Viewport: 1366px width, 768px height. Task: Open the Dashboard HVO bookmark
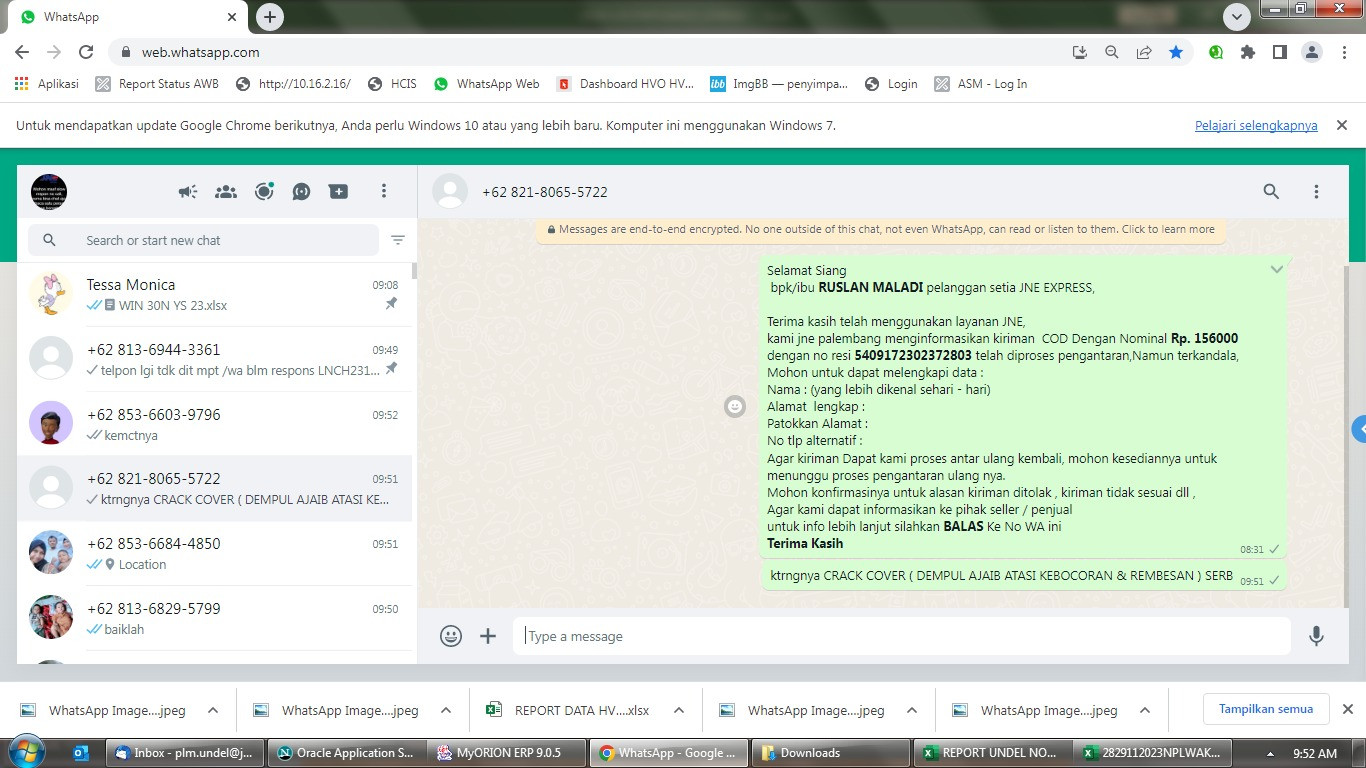(x=625, y=84)
